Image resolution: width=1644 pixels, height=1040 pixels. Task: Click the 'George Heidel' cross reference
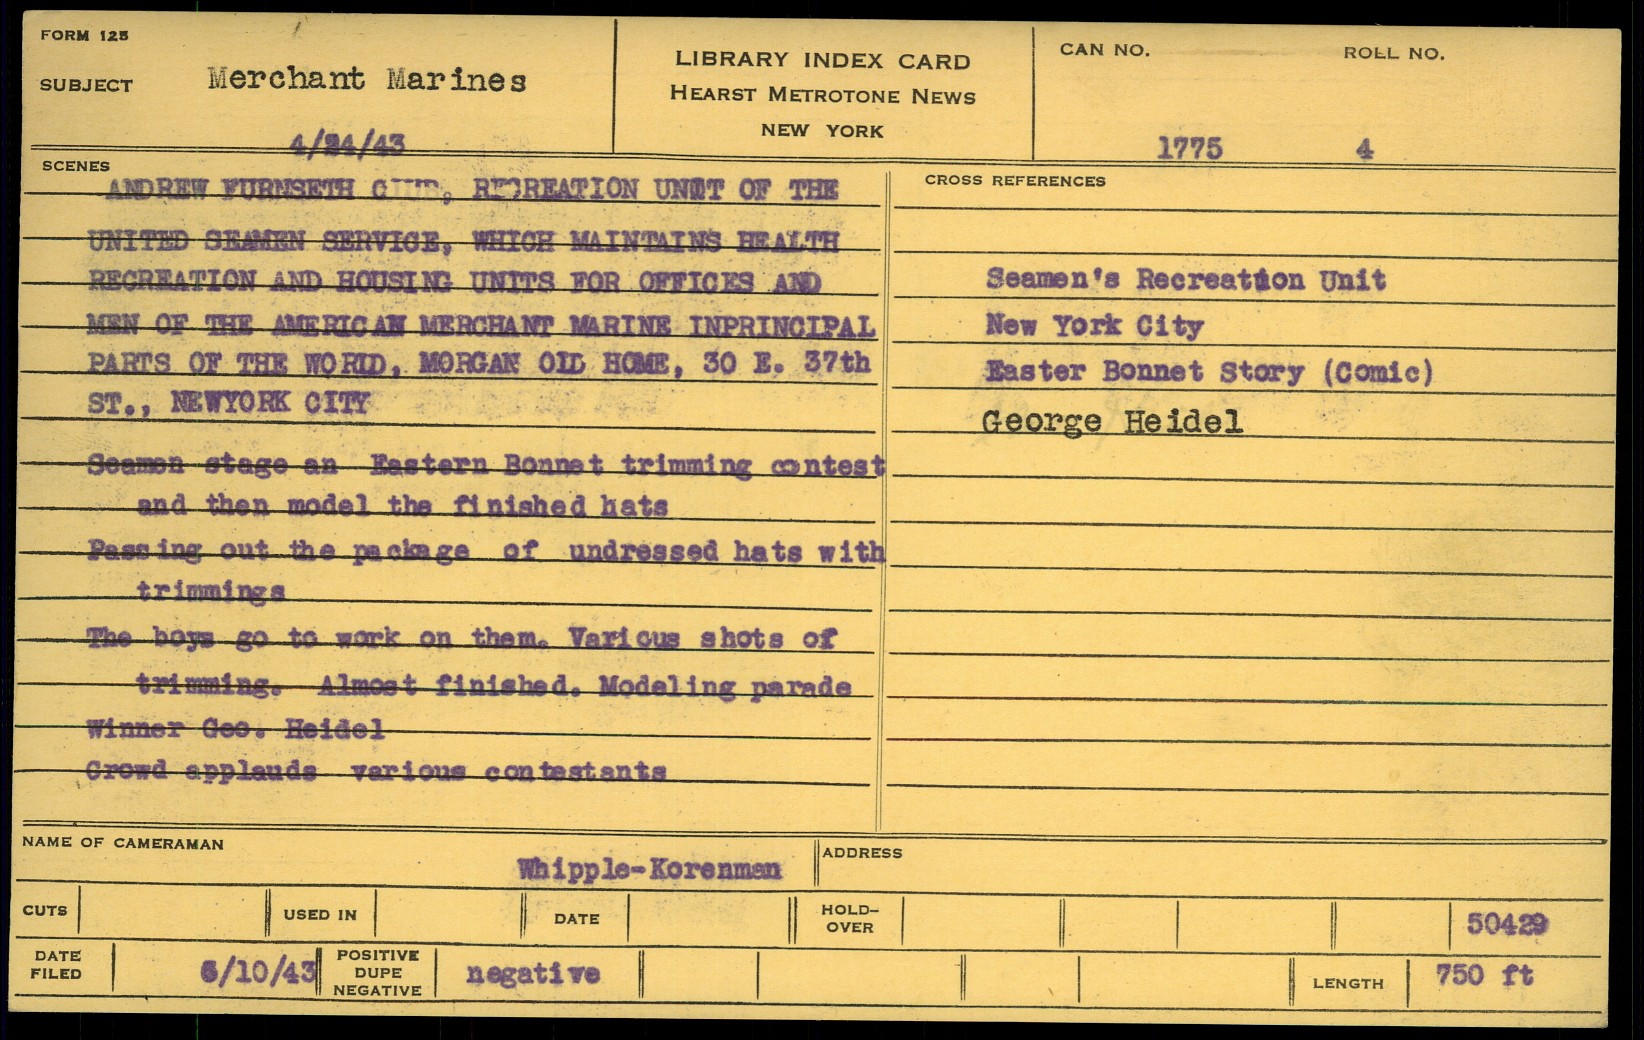pos(1112,422)
